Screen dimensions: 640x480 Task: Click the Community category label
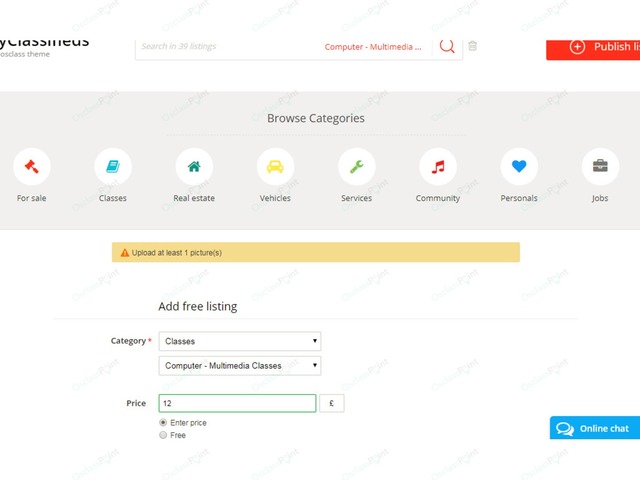(438, 198)
